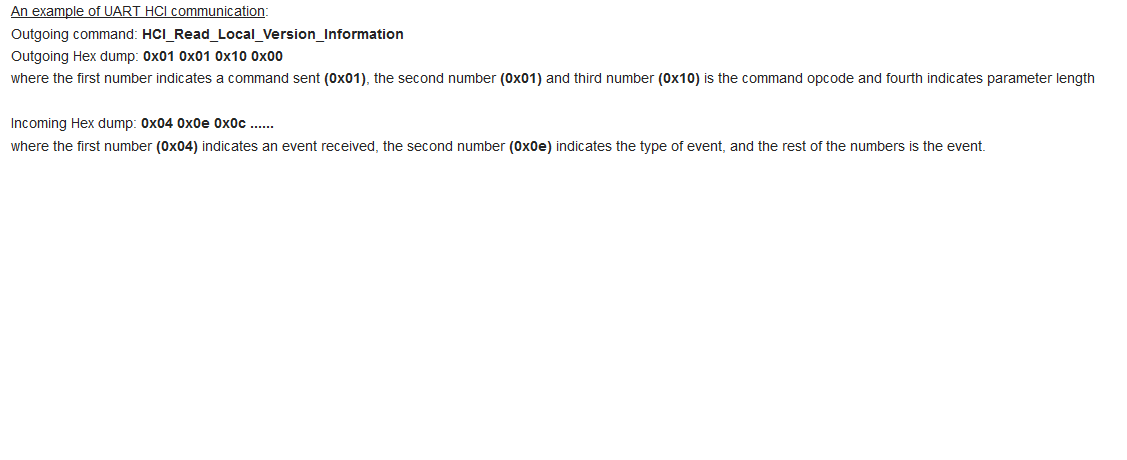Click the HCI_Read_Local_Version_Information command name
Image resolution: width=1127 pixels, height=460 pixels.
point(273,34)
